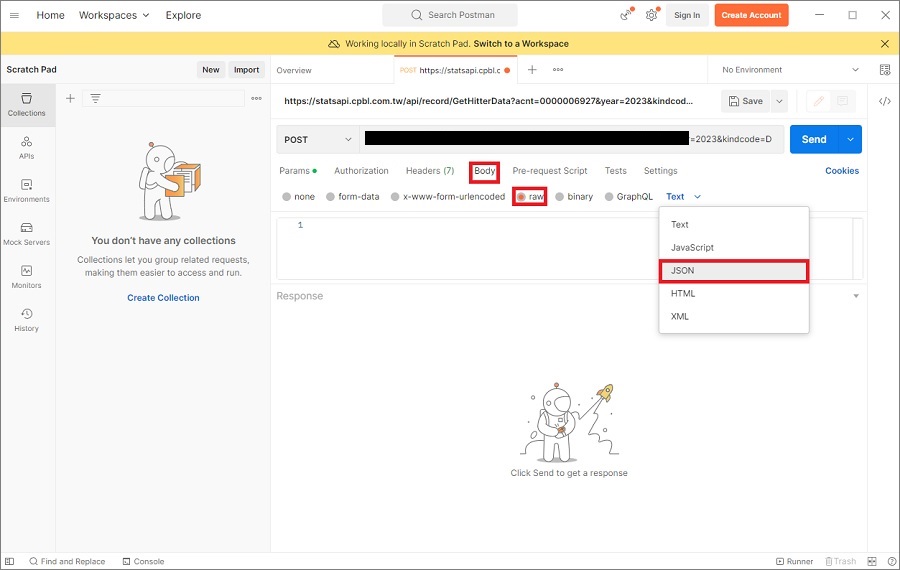900x570 pixels.
Task: Open Mock Servers panel
Action: (x=27, y=233)
